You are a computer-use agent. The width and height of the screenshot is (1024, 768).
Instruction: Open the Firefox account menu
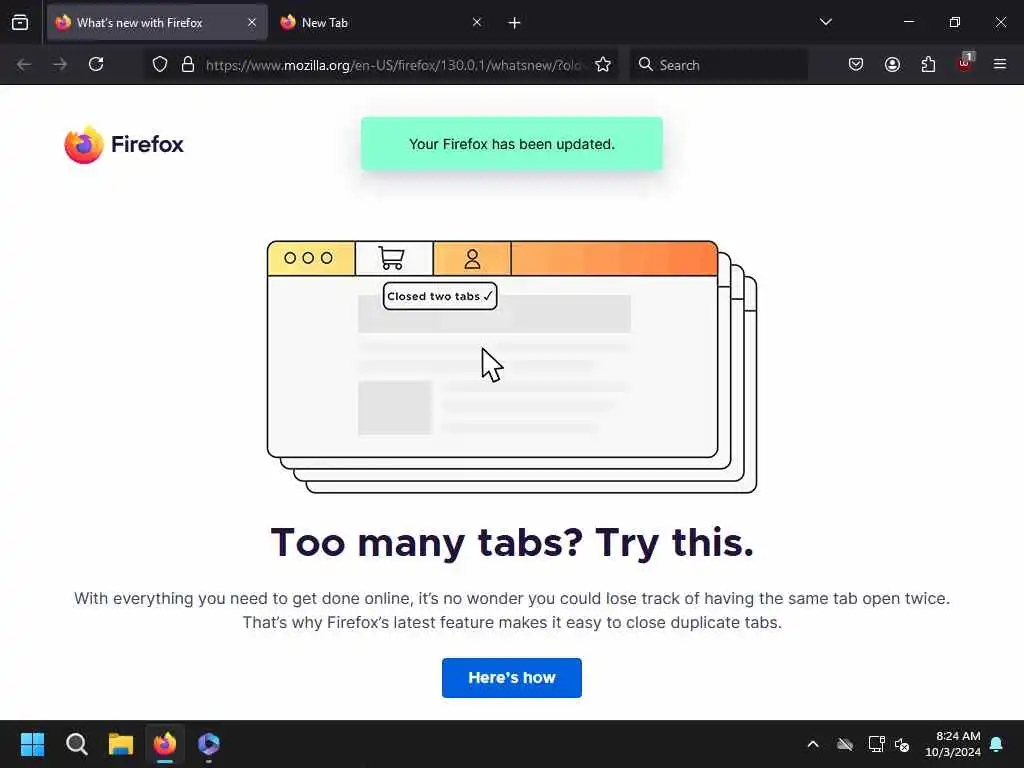point(892,64)
